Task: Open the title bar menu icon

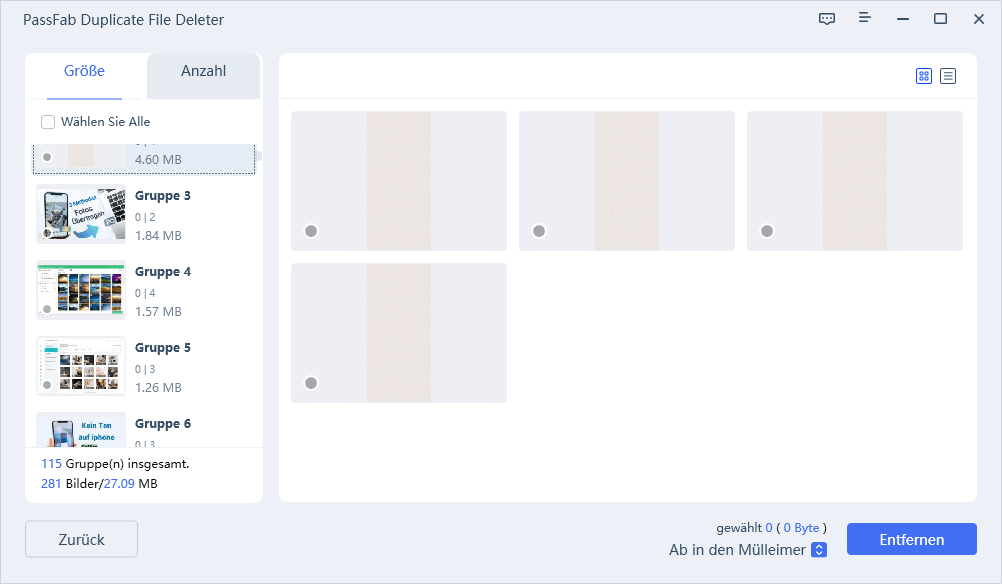Action: (x=864, y=19)
